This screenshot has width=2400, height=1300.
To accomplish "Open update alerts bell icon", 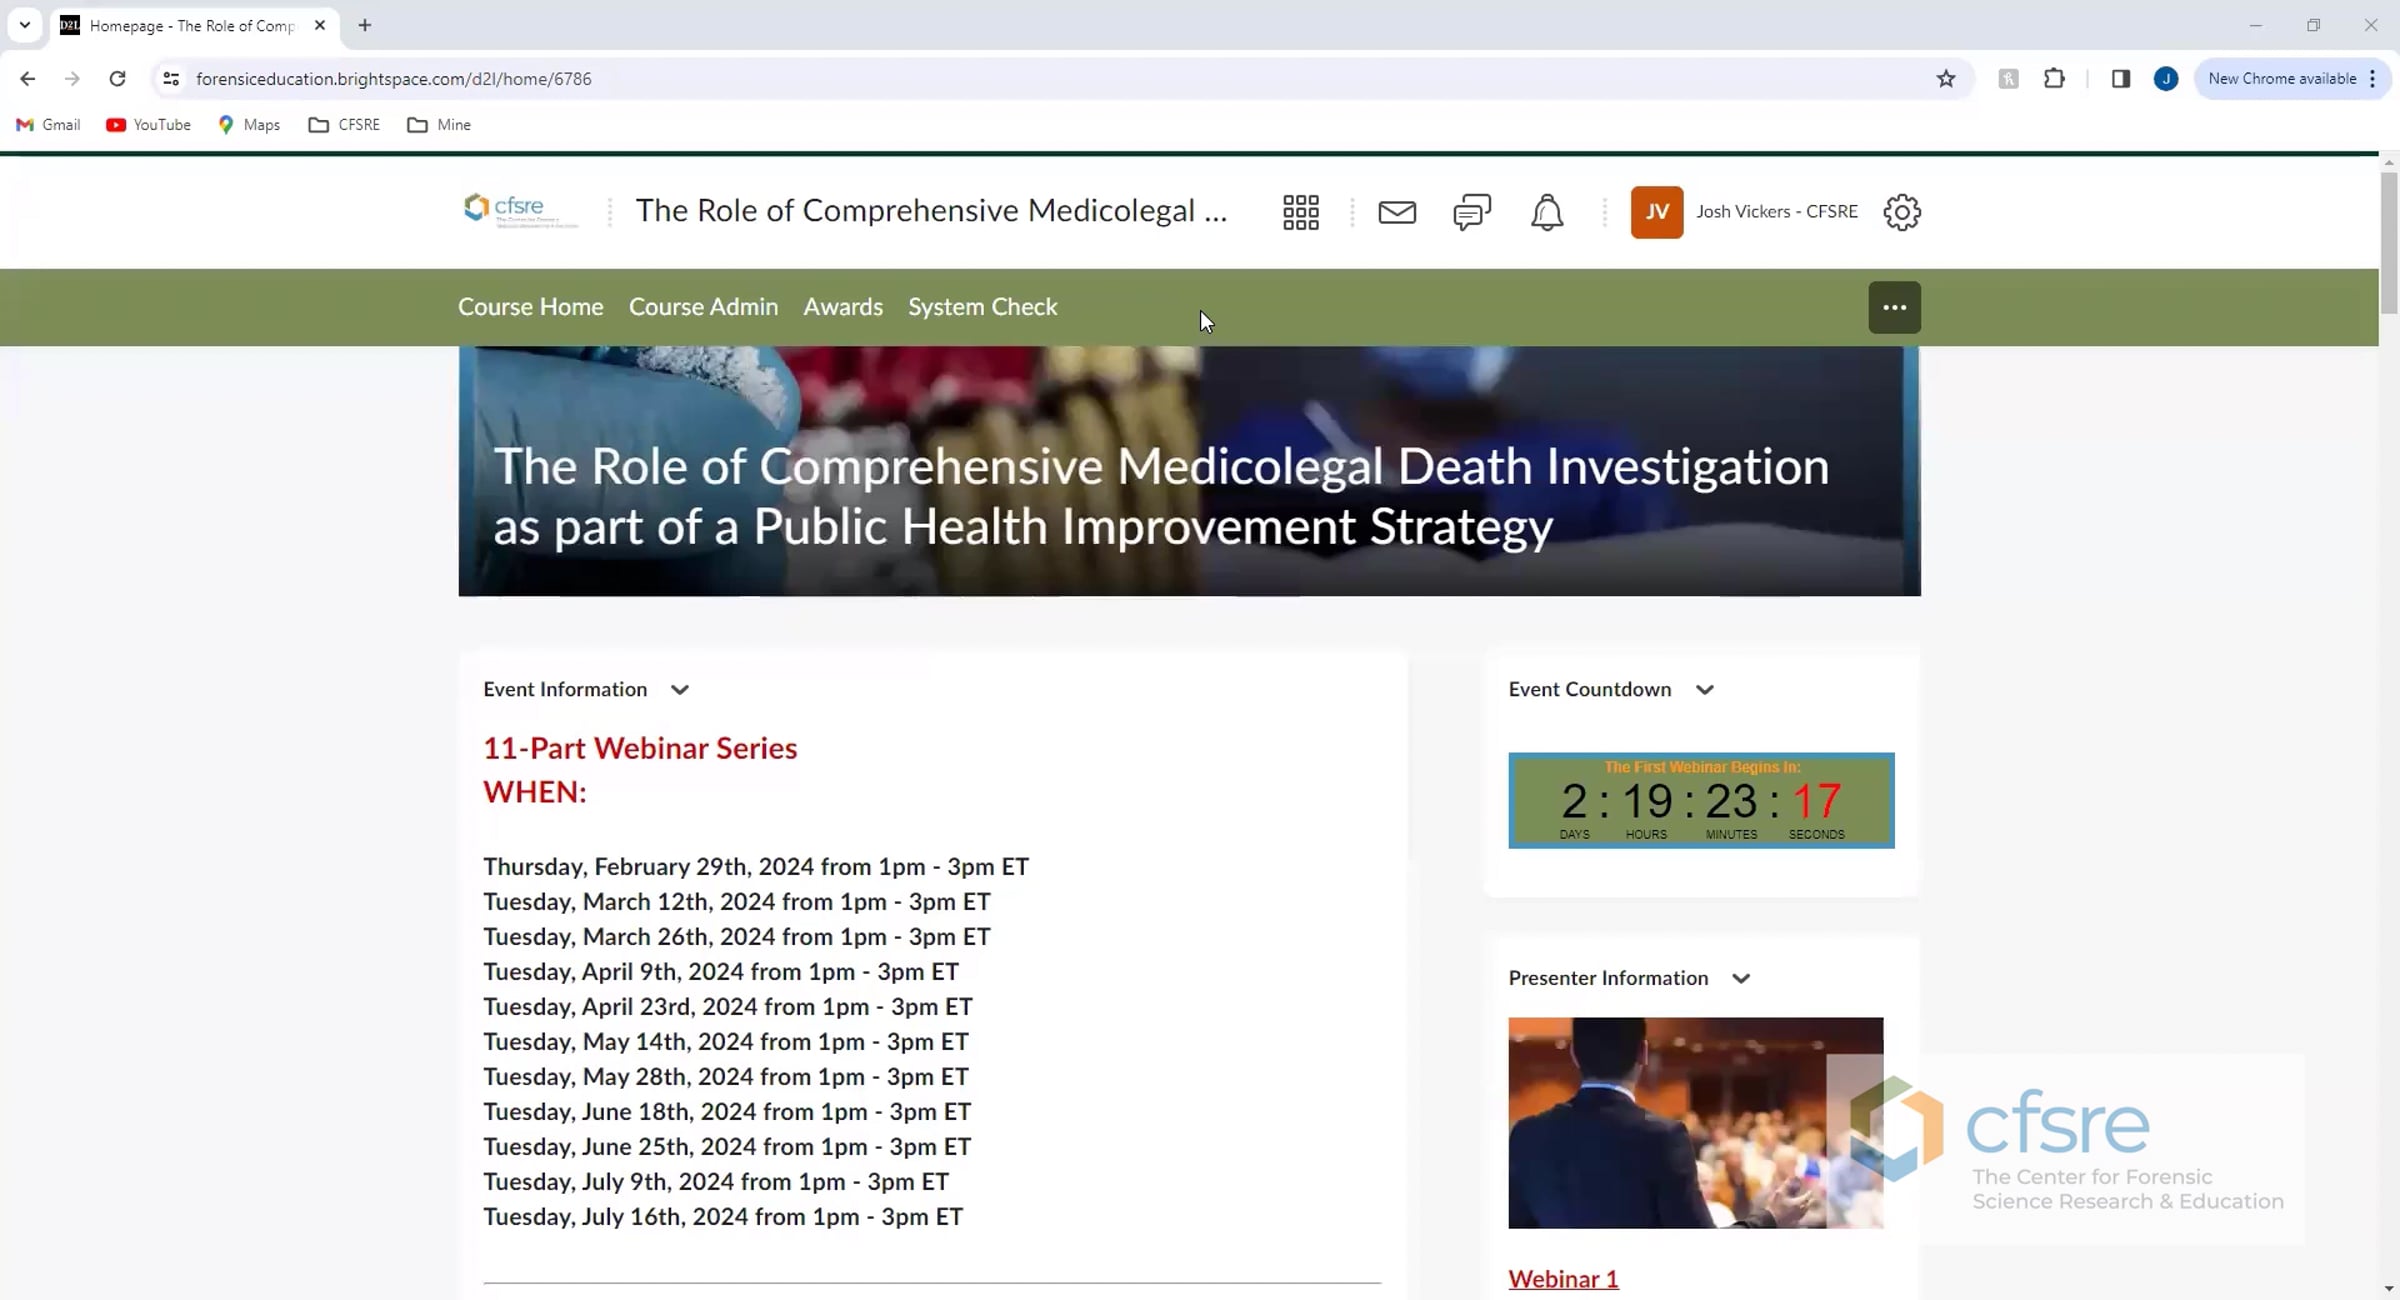I will coord(1546,212).
